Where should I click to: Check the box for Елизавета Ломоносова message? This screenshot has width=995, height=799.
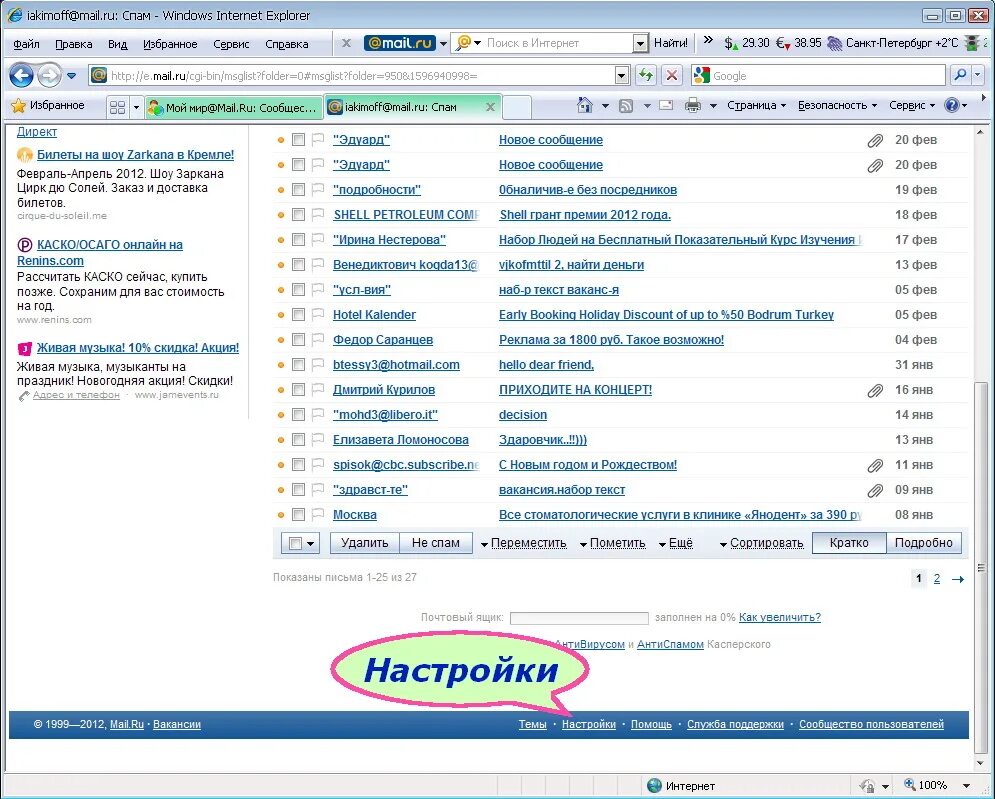pos(298,439)
